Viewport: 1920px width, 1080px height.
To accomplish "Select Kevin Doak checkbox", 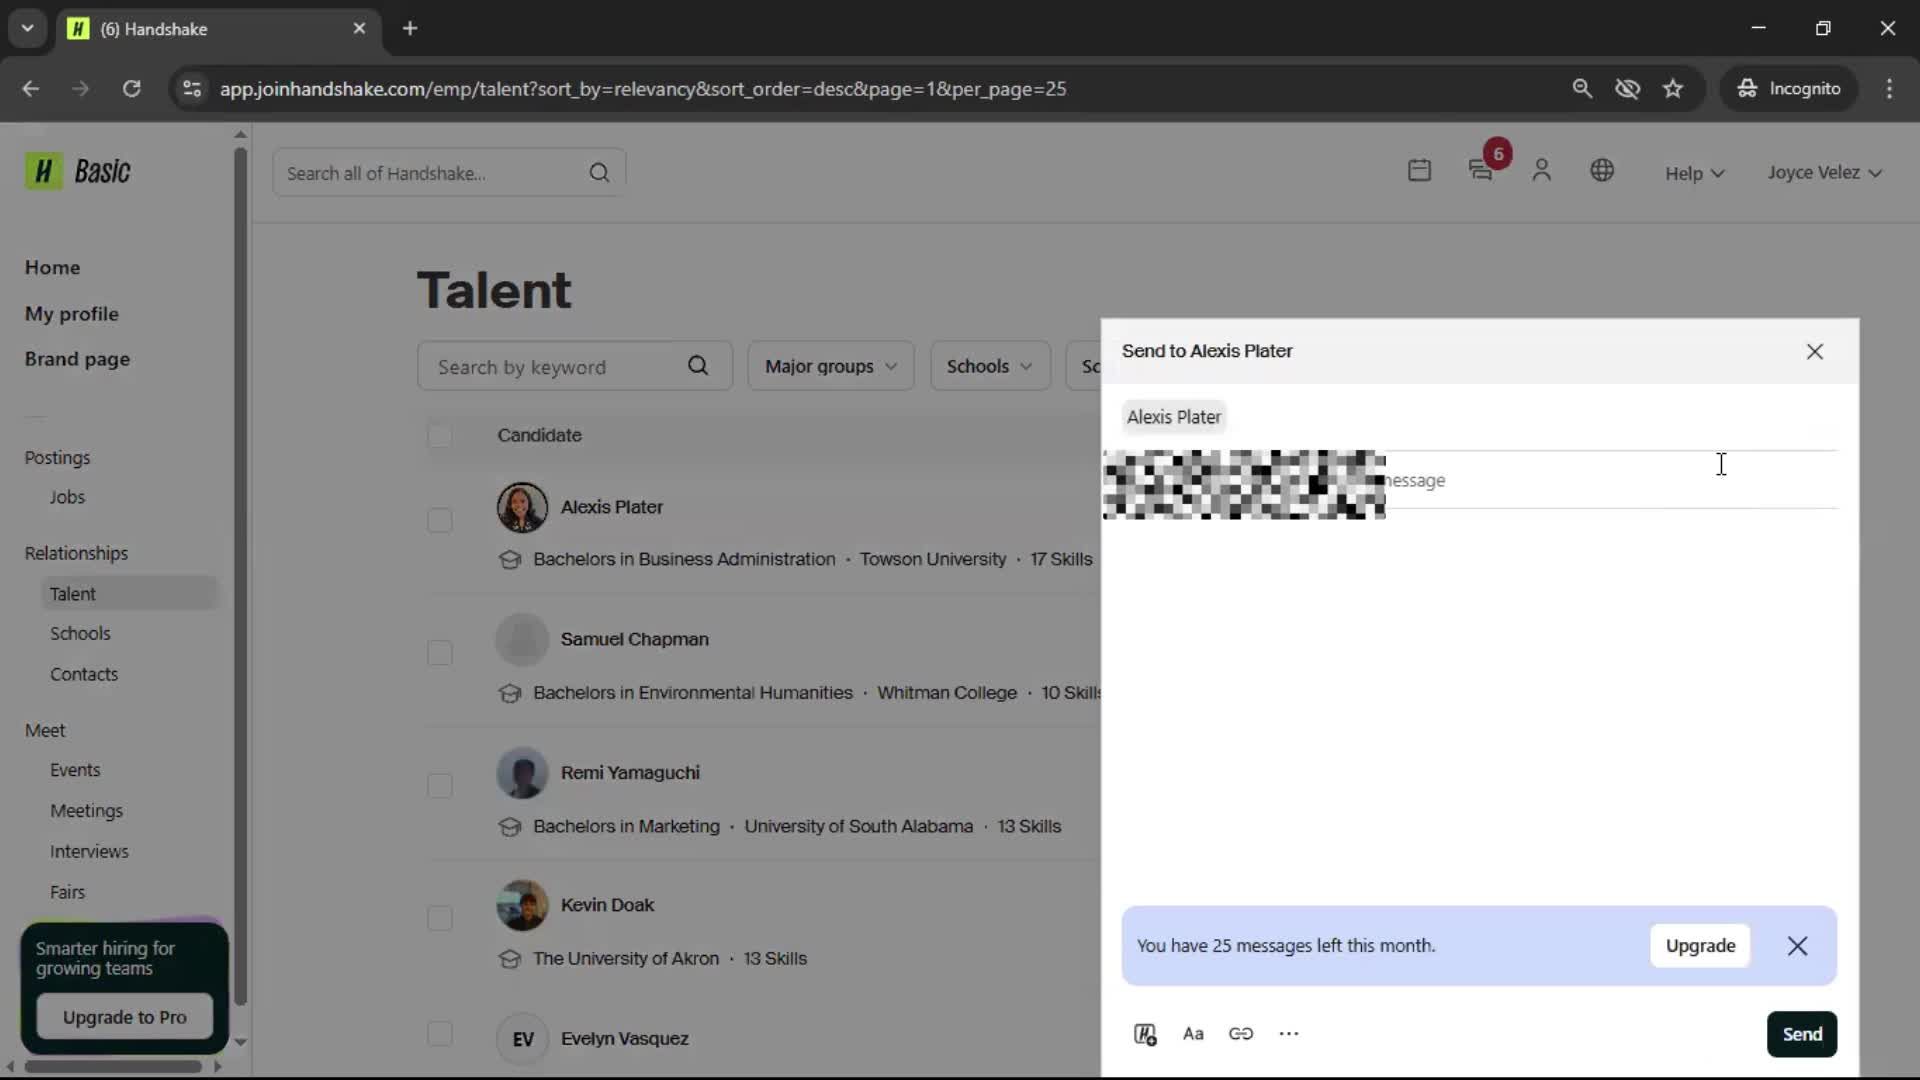I will [439, 918].
